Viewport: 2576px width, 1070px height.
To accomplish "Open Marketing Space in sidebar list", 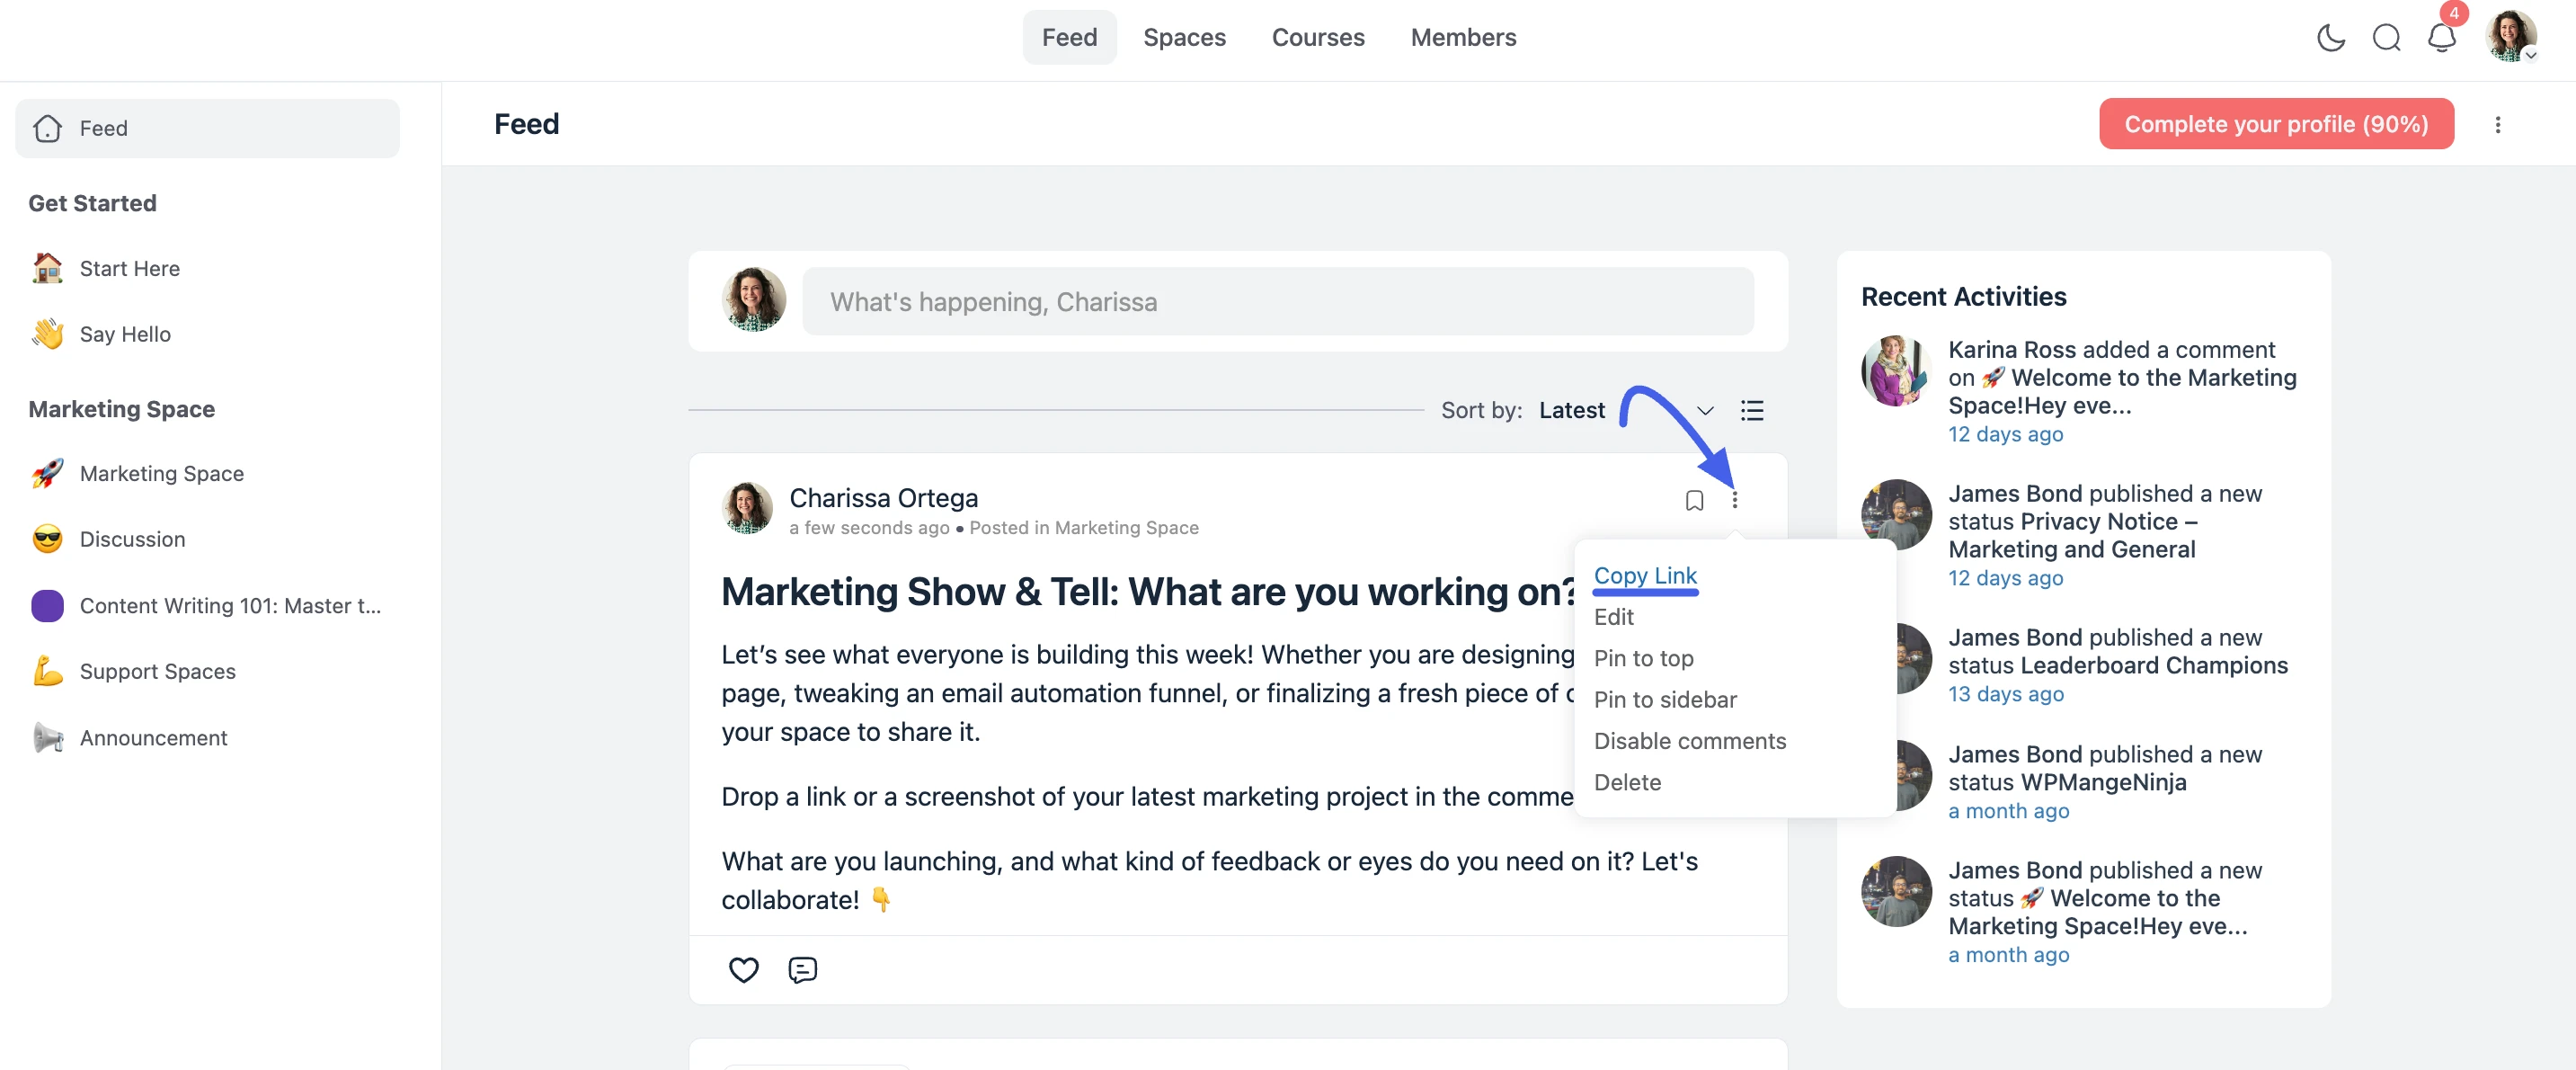I will (161, 473).
